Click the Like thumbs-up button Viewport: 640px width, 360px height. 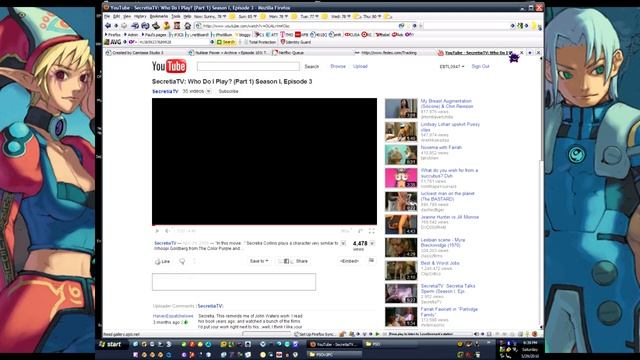(x=162, y=261)
